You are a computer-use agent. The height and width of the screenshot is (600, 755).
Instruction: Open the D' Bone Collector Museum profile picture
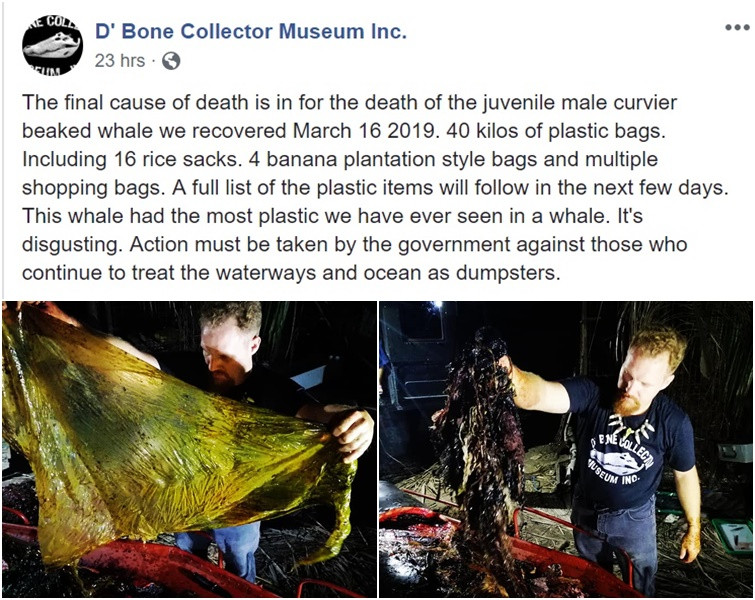pos(52,46)
